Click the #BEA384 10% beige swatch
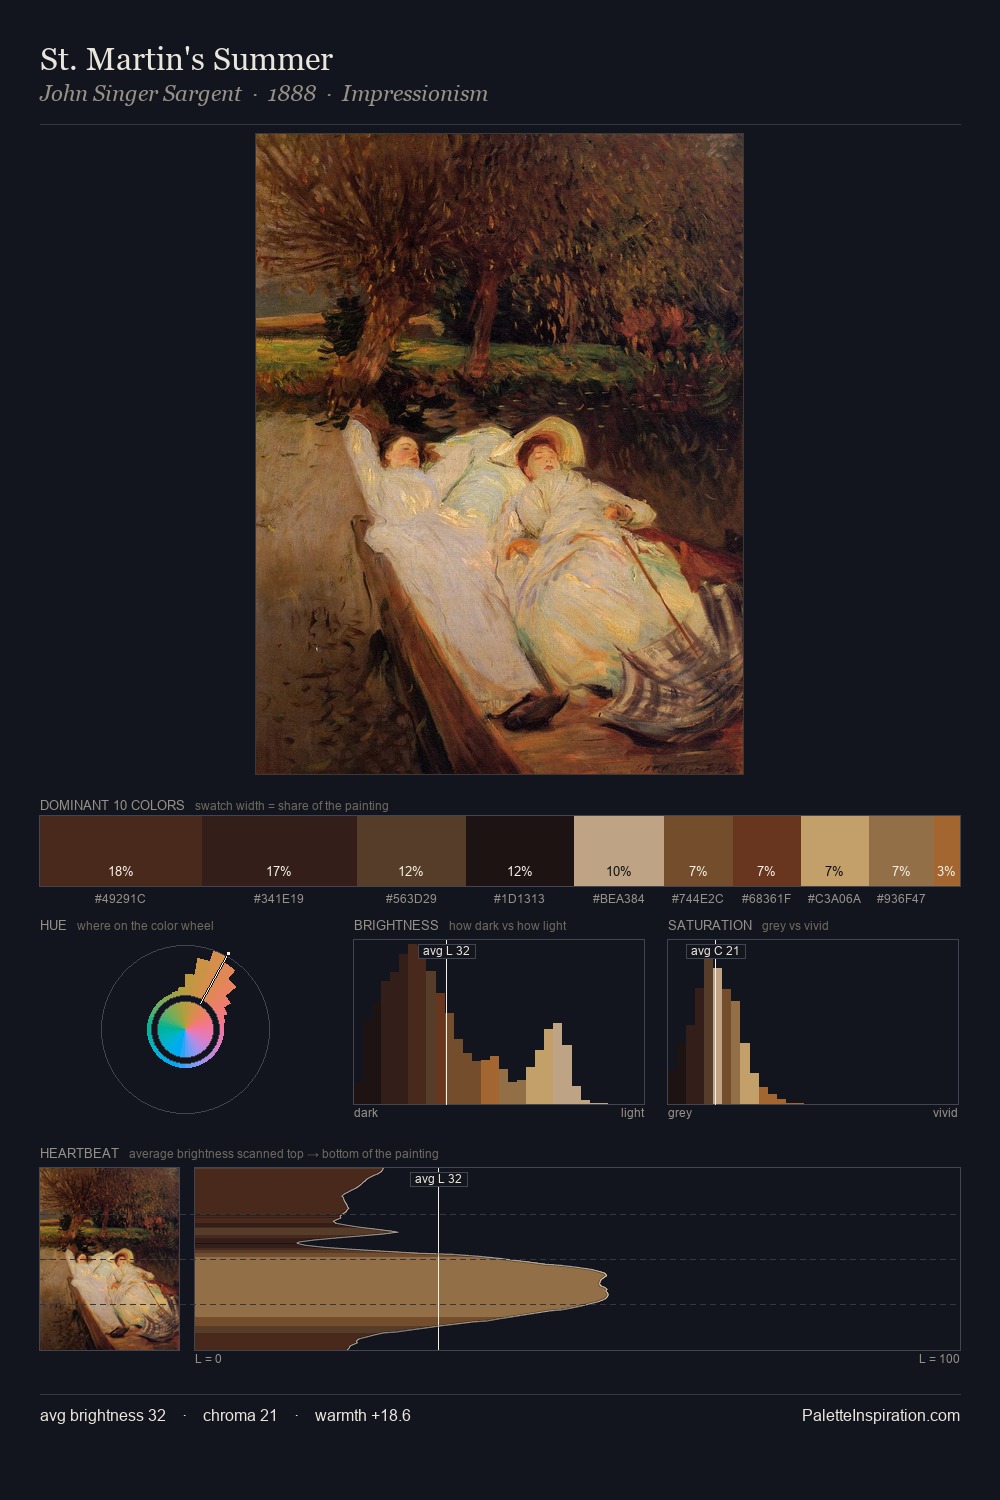Screen dimensions: 1000x1500 [619, 851]
